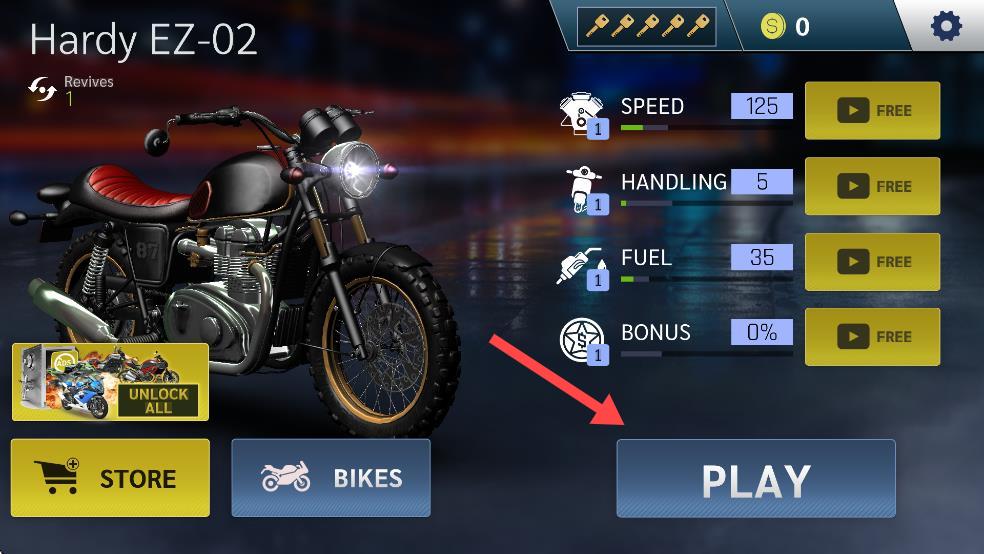Click the Unlock All bikes promo banner
984x554 pixels.
(110, 382)
